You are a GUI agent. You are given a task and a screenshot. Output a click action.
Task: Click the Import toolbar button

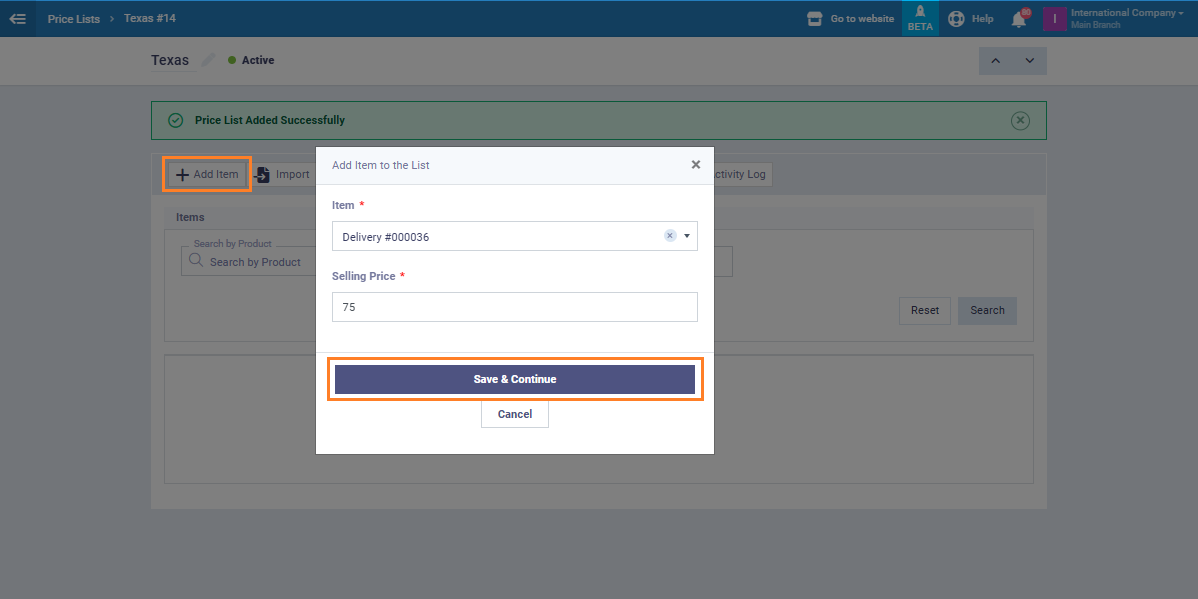(x=281, y=174)
